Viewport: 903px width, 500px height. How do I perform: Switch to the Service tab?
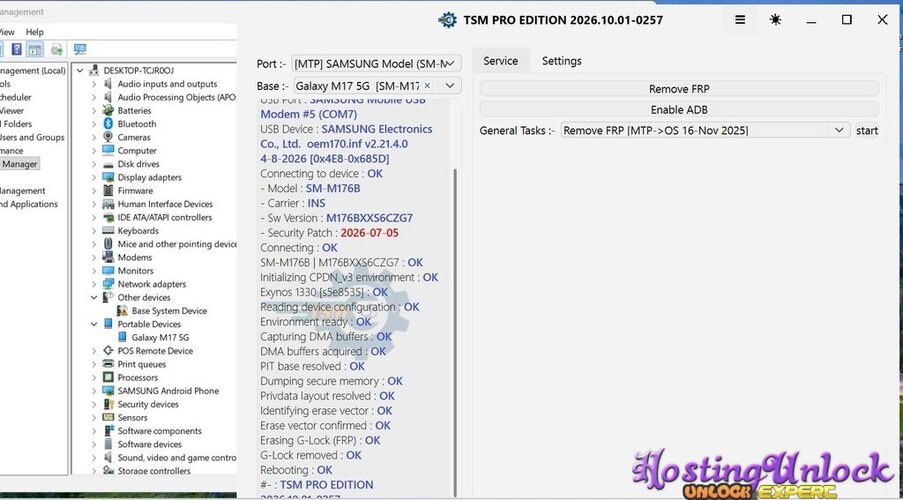point(500,60)
